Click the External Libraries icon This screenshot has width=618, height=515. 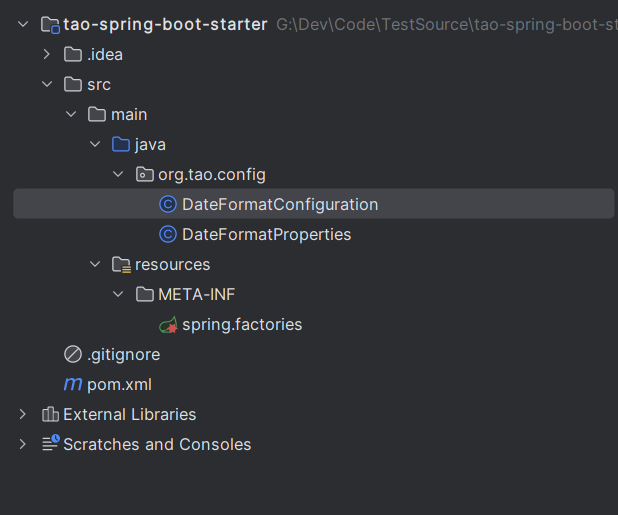49,414
